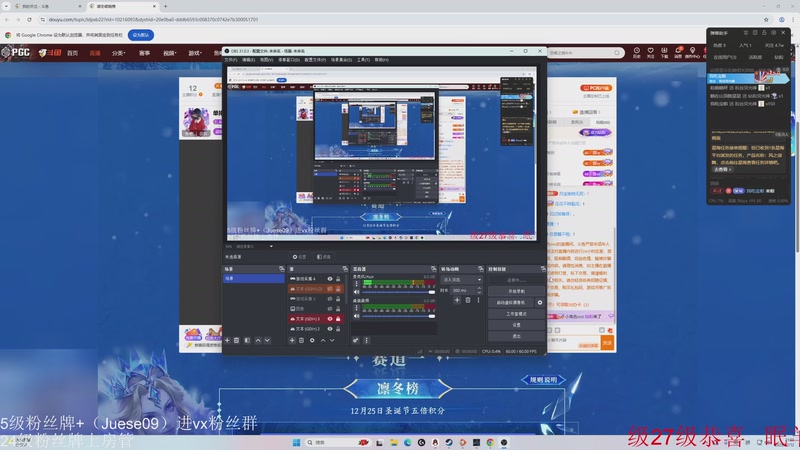800x450 pixels.
Task: Click 开始录制 button in OBS controls
Action: 516,291
